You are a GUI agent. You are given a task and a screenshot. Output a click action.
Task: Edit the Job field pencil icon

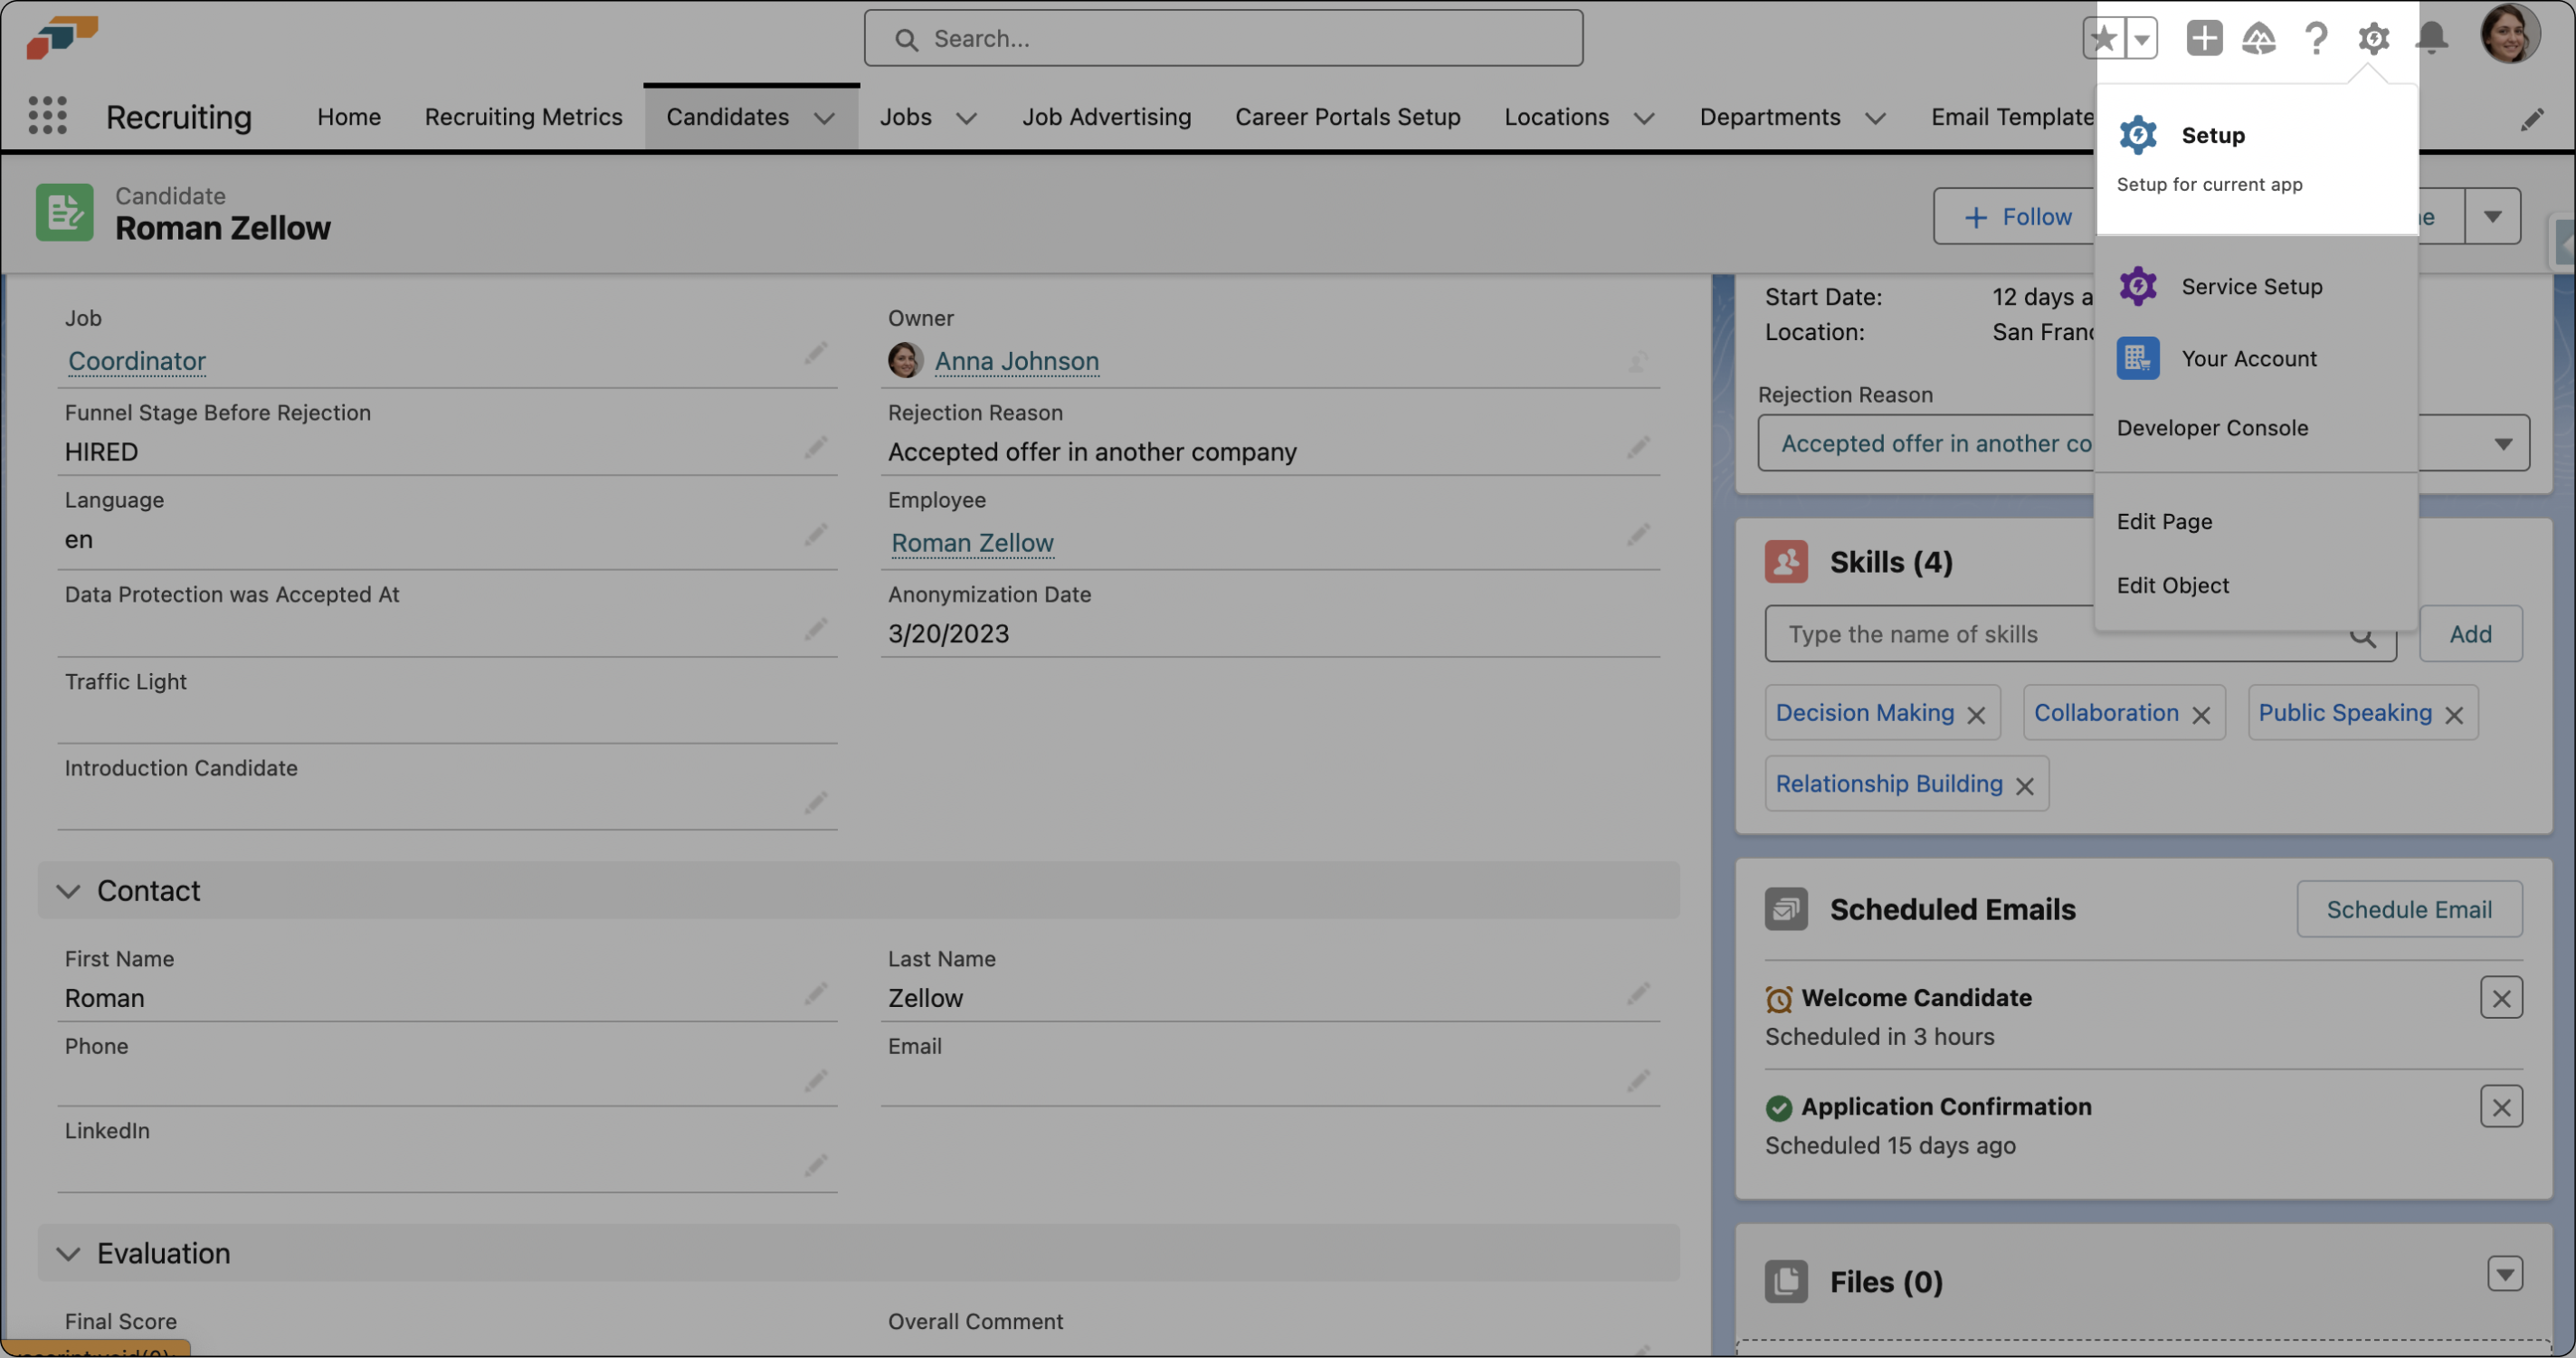pos(815,353)
